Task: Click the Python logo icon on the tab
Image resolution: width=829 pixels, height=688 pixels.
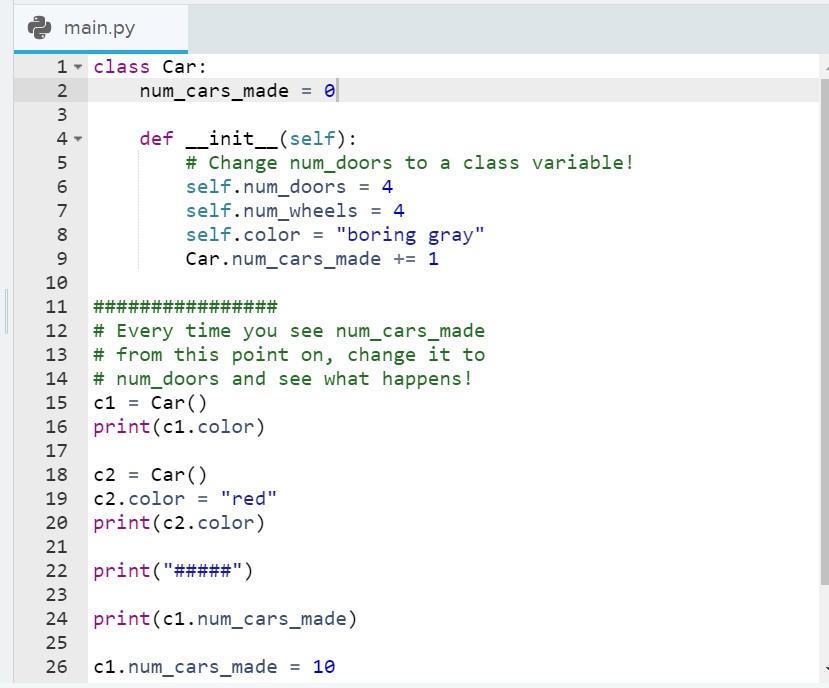Action: coord(38,28)
